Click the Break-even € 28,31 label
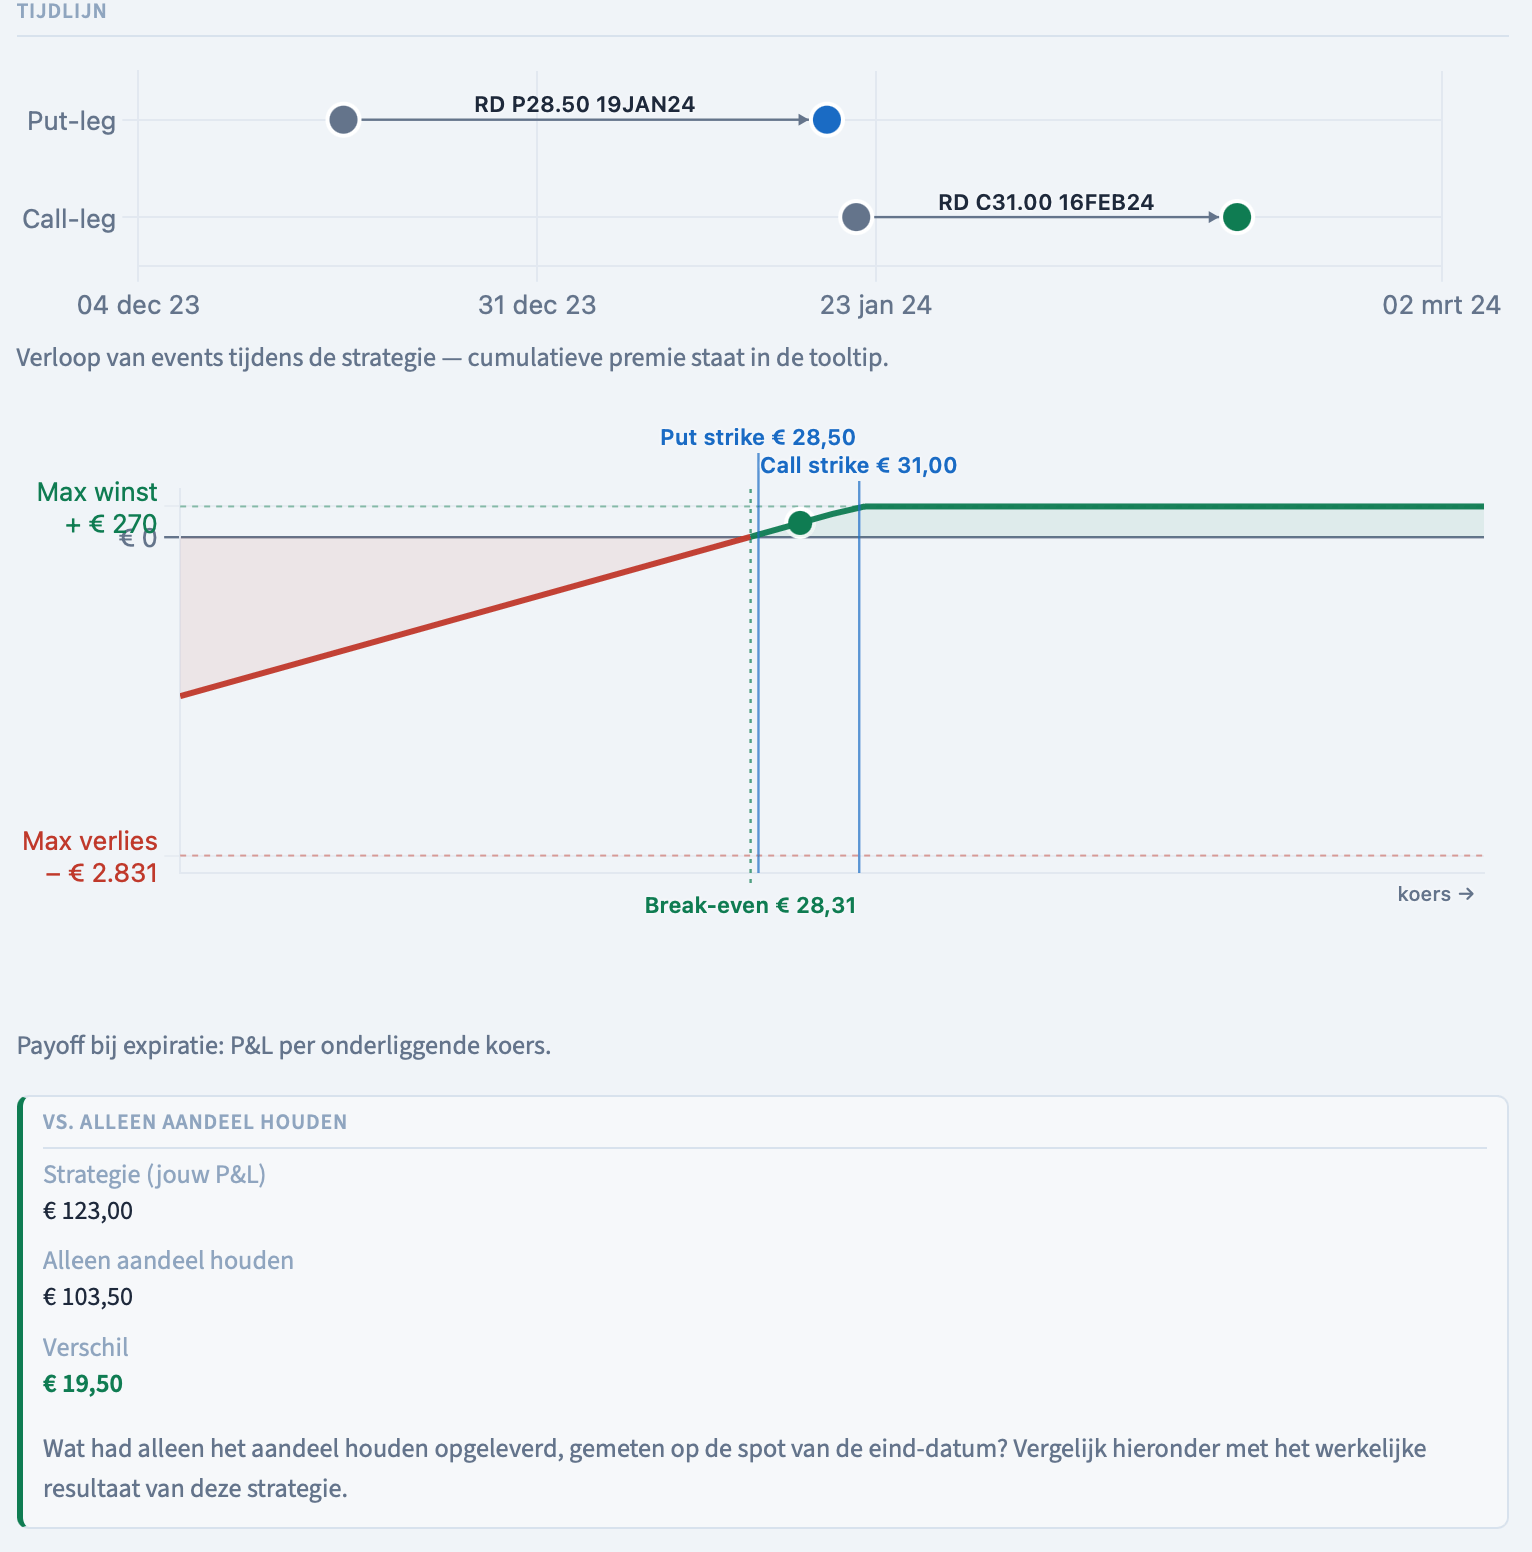 point(750,905)
